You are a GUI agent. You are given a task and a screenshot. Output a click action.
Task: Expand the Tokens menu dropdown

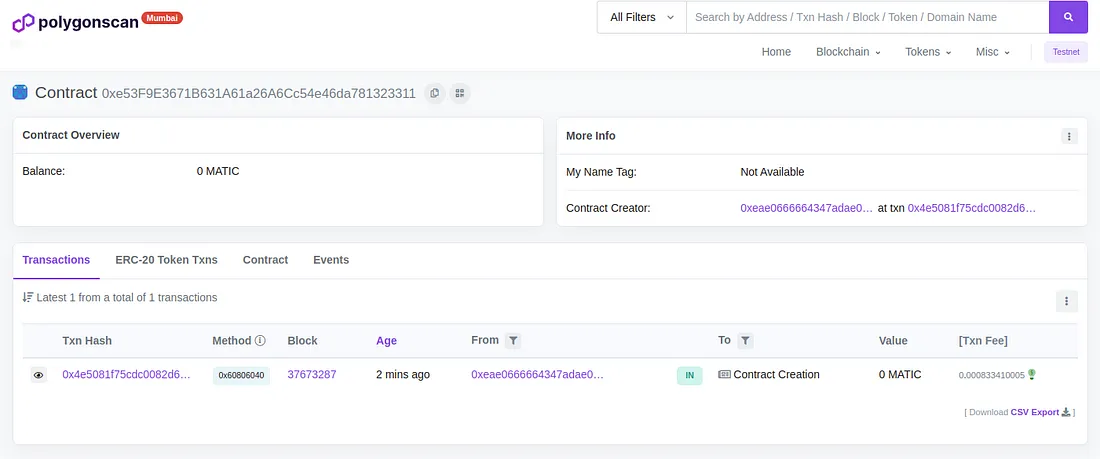pyautogui.click(x=927, y=52)
